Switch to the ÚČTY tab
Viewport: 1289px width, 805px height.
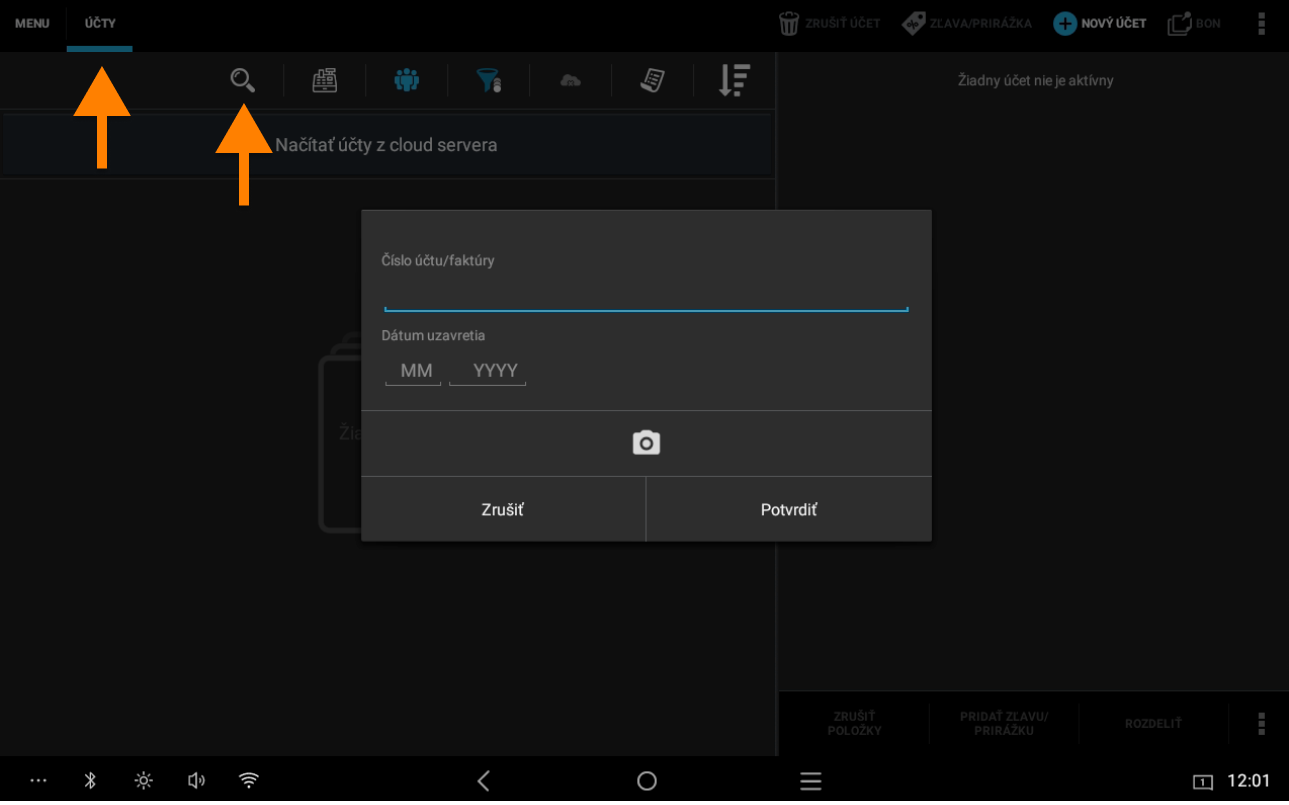point(99,23)
